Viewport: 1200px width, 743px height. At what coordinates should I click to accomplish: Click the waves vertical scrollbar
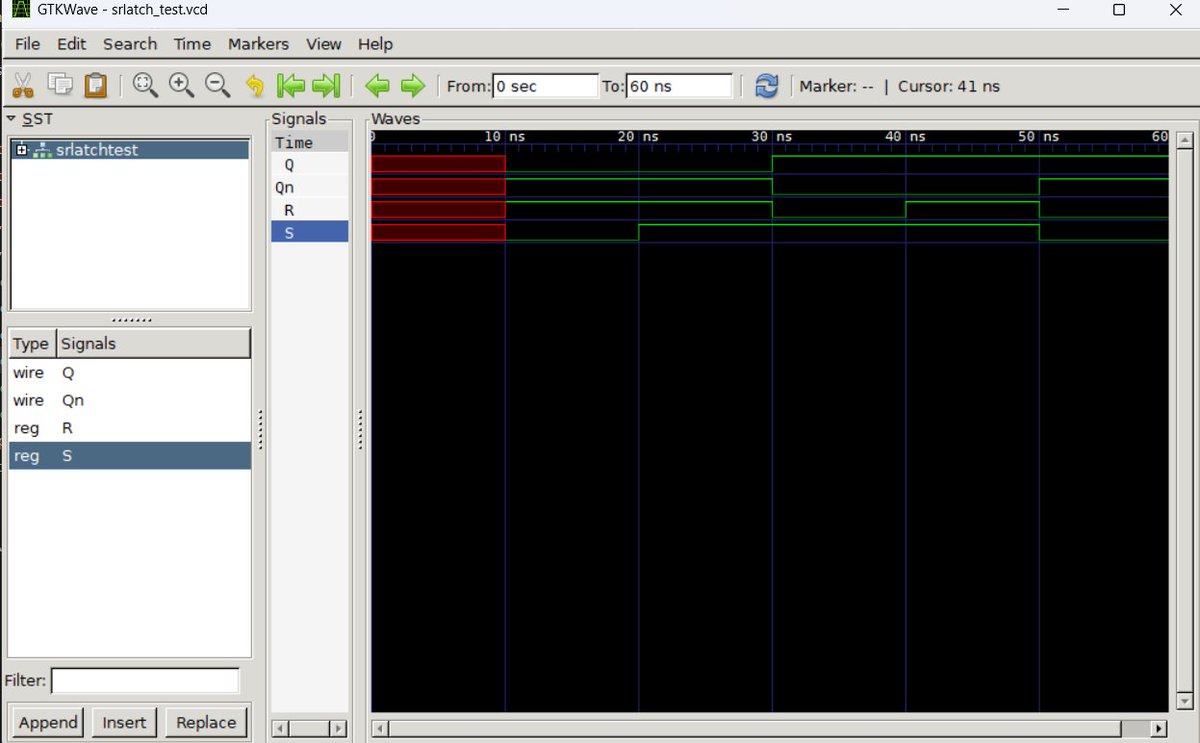point(1187,422)
